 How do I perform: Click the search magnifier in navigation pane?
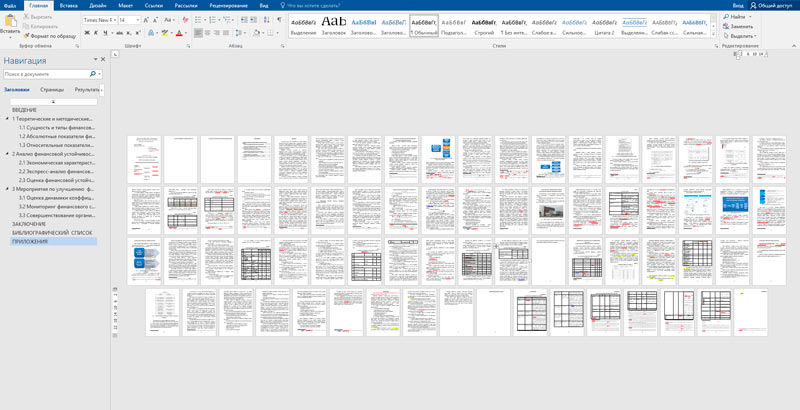pyautogui.click(x=92, y=74)
